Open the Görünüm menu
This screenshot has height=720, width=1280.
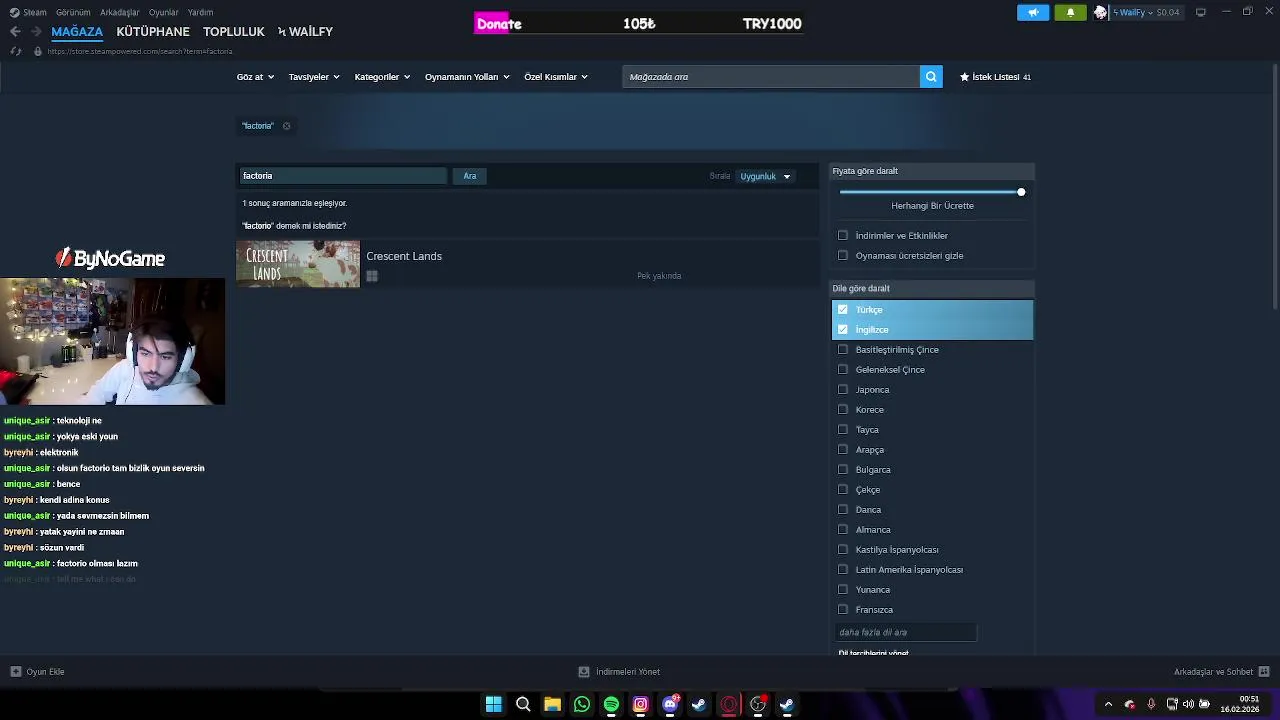tap(73, 12)
